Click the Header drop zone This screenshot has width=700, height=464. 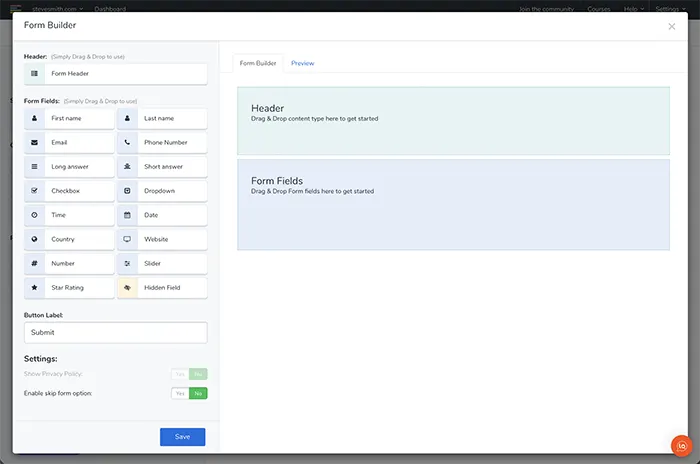pos(453,121)
